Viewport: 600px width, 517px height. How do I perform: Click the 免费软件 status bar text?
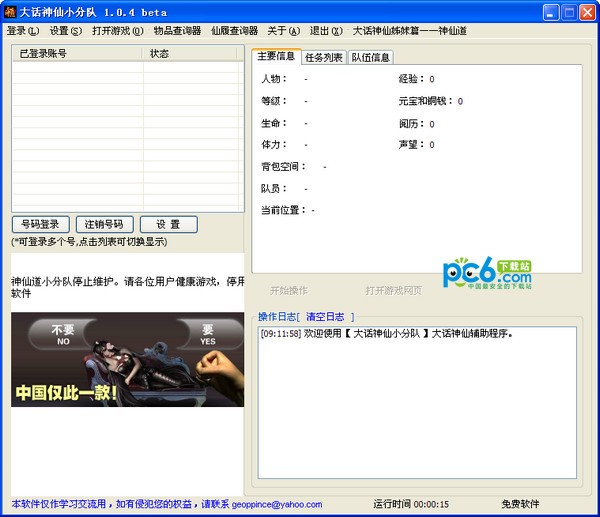(520, 504)
